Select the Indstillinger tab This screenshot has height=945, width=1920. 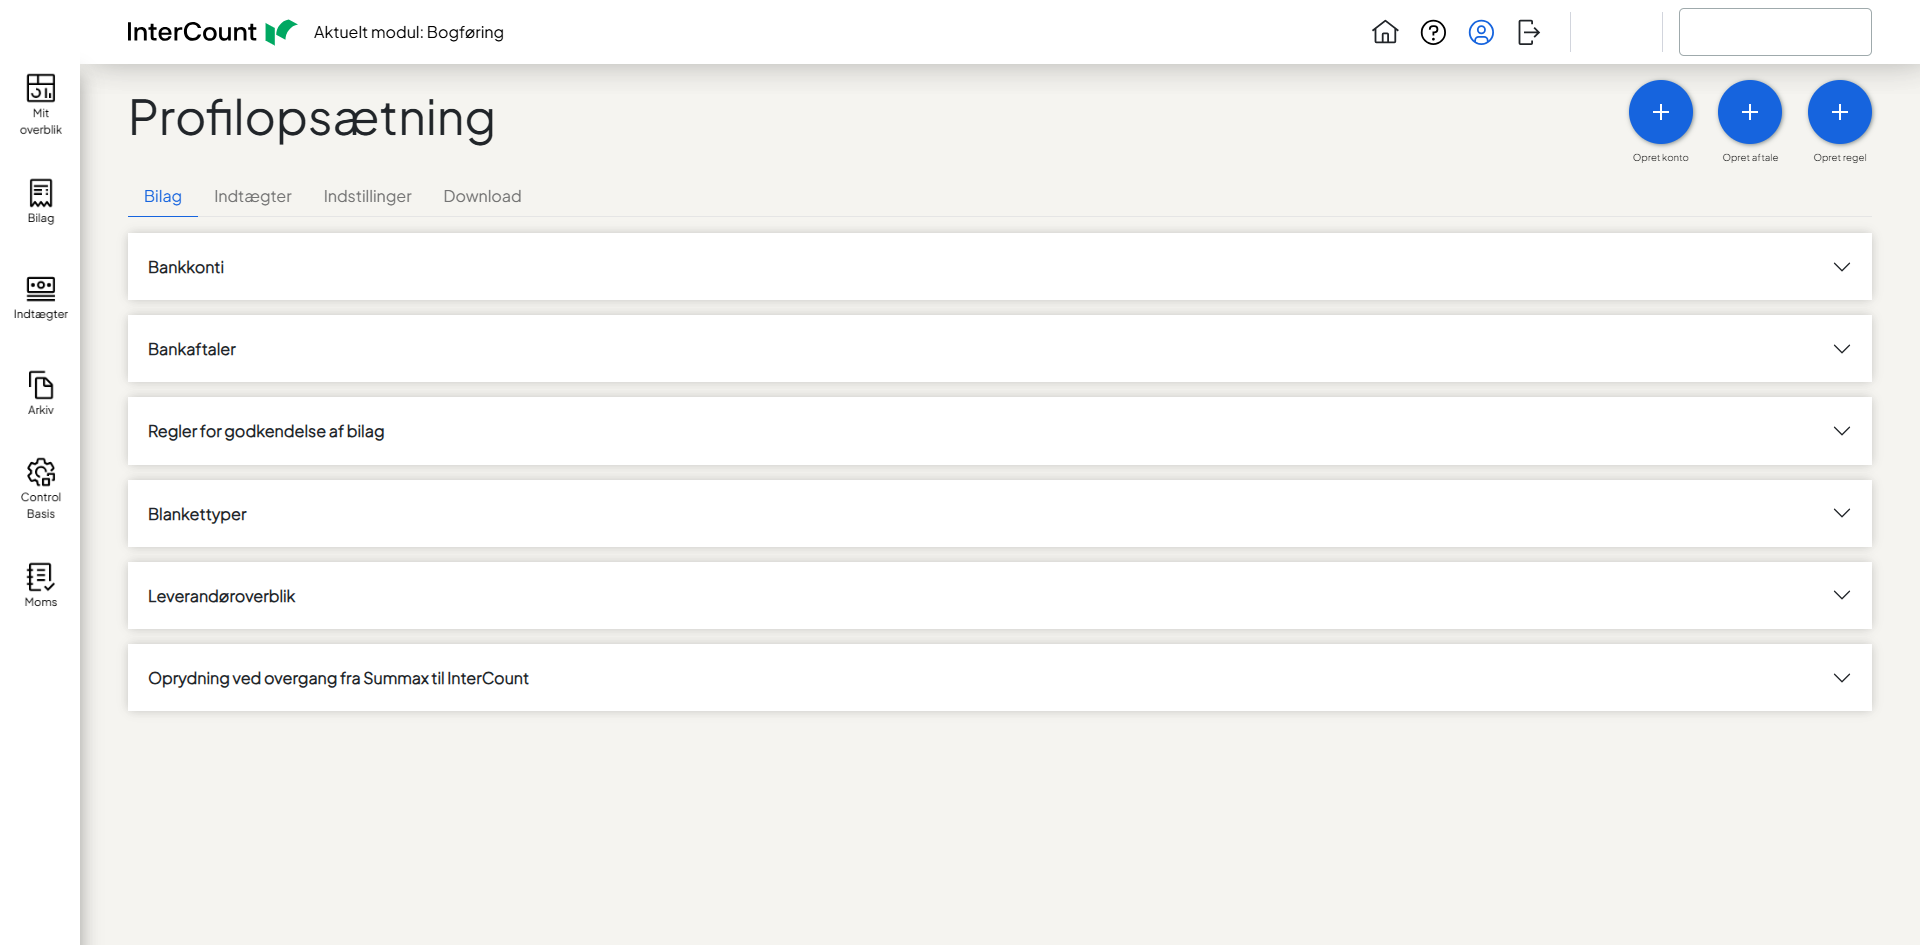point(367,196)
